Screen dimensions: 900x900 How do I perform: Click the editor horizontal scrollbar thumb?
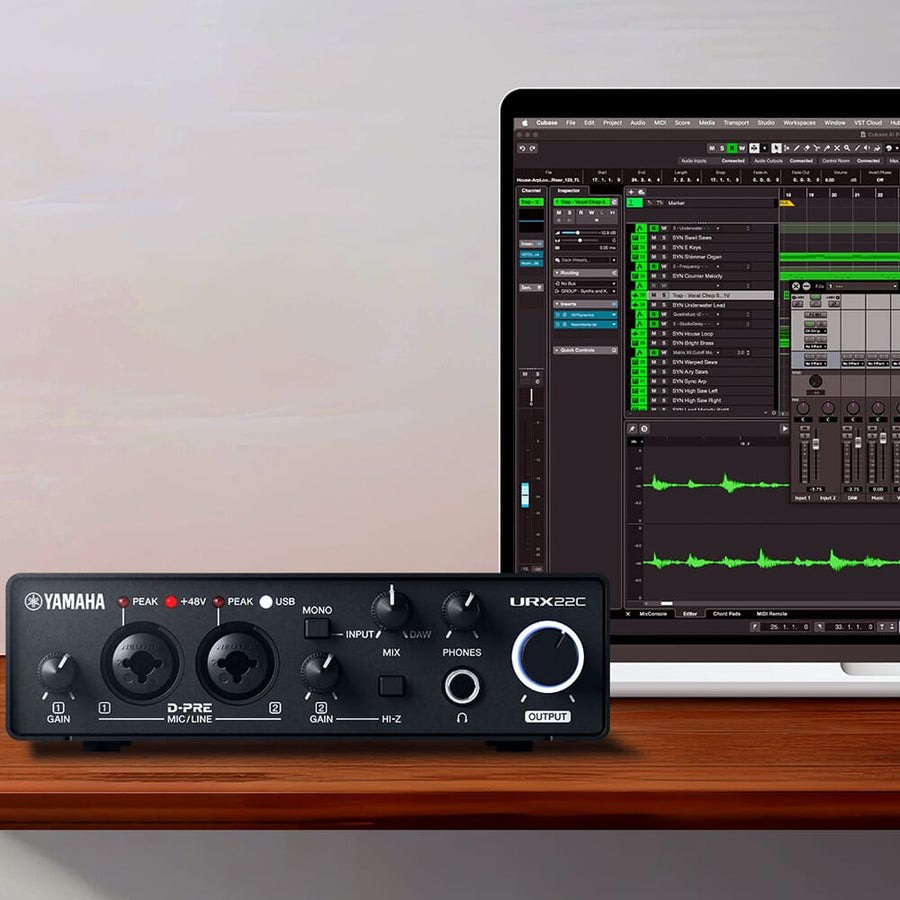(x=666, y=603)
